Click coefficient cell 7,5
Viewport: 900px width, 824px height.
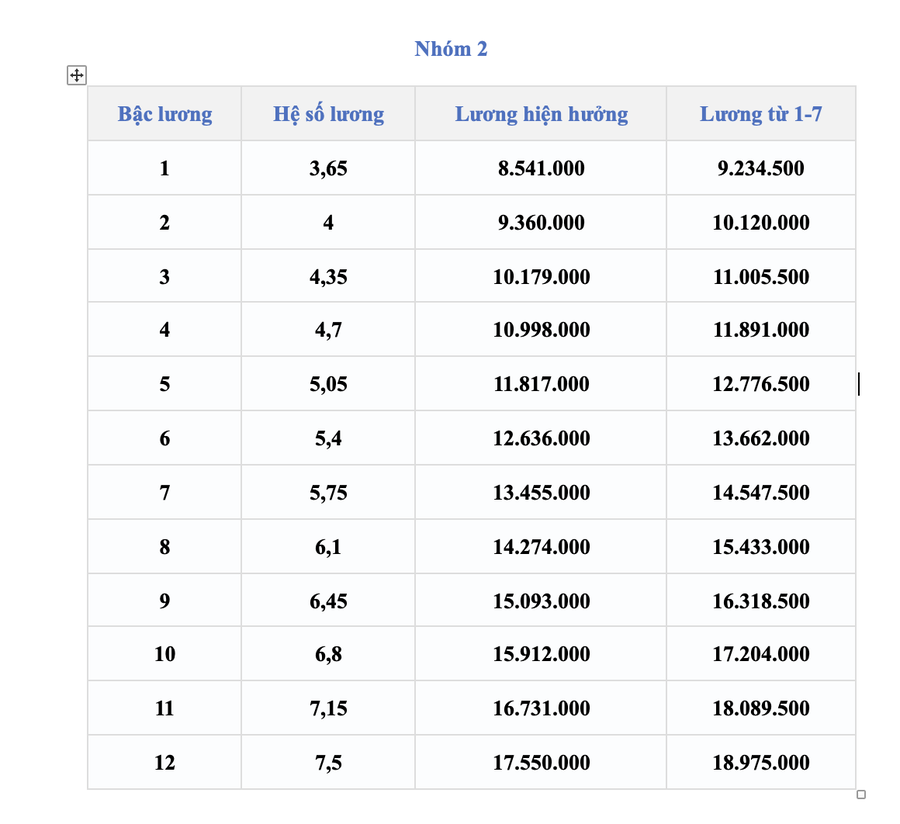(328, 762)
